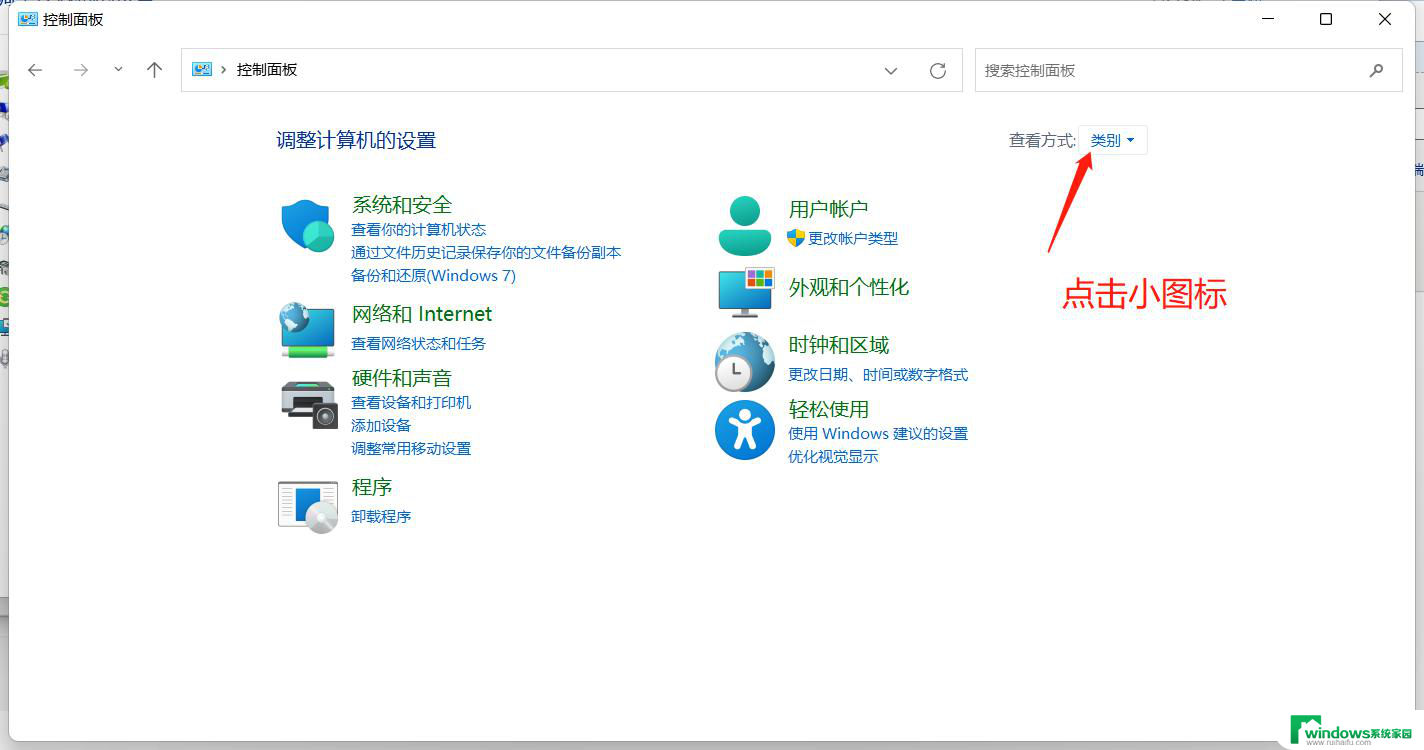
Task: Open the 类别 view-by dropdown
Action: tap(1113, 140)
